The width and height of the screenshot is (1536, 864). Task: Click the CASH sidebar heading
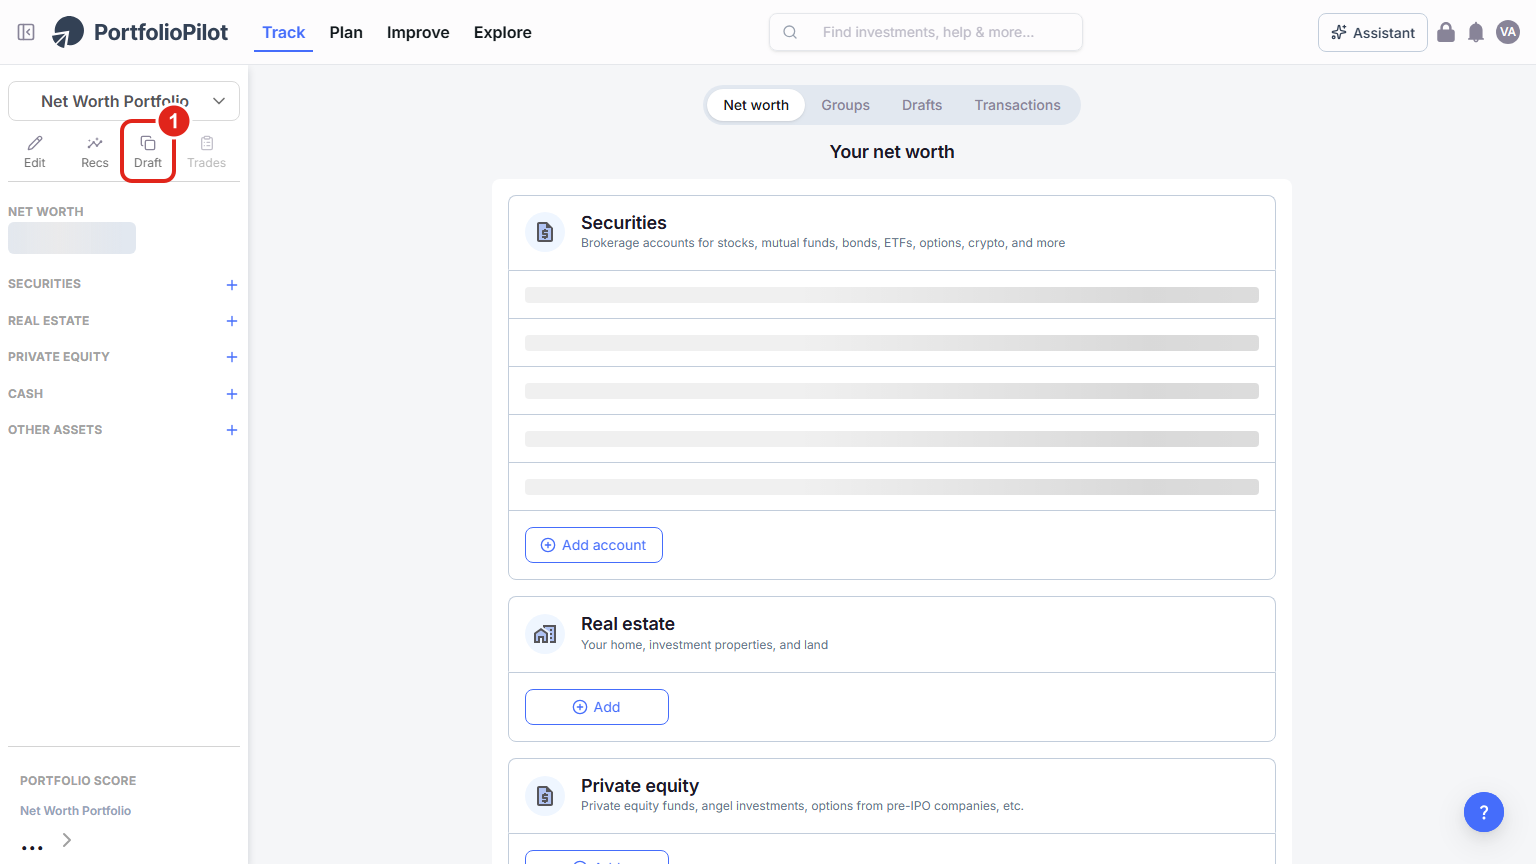(26, 394)
